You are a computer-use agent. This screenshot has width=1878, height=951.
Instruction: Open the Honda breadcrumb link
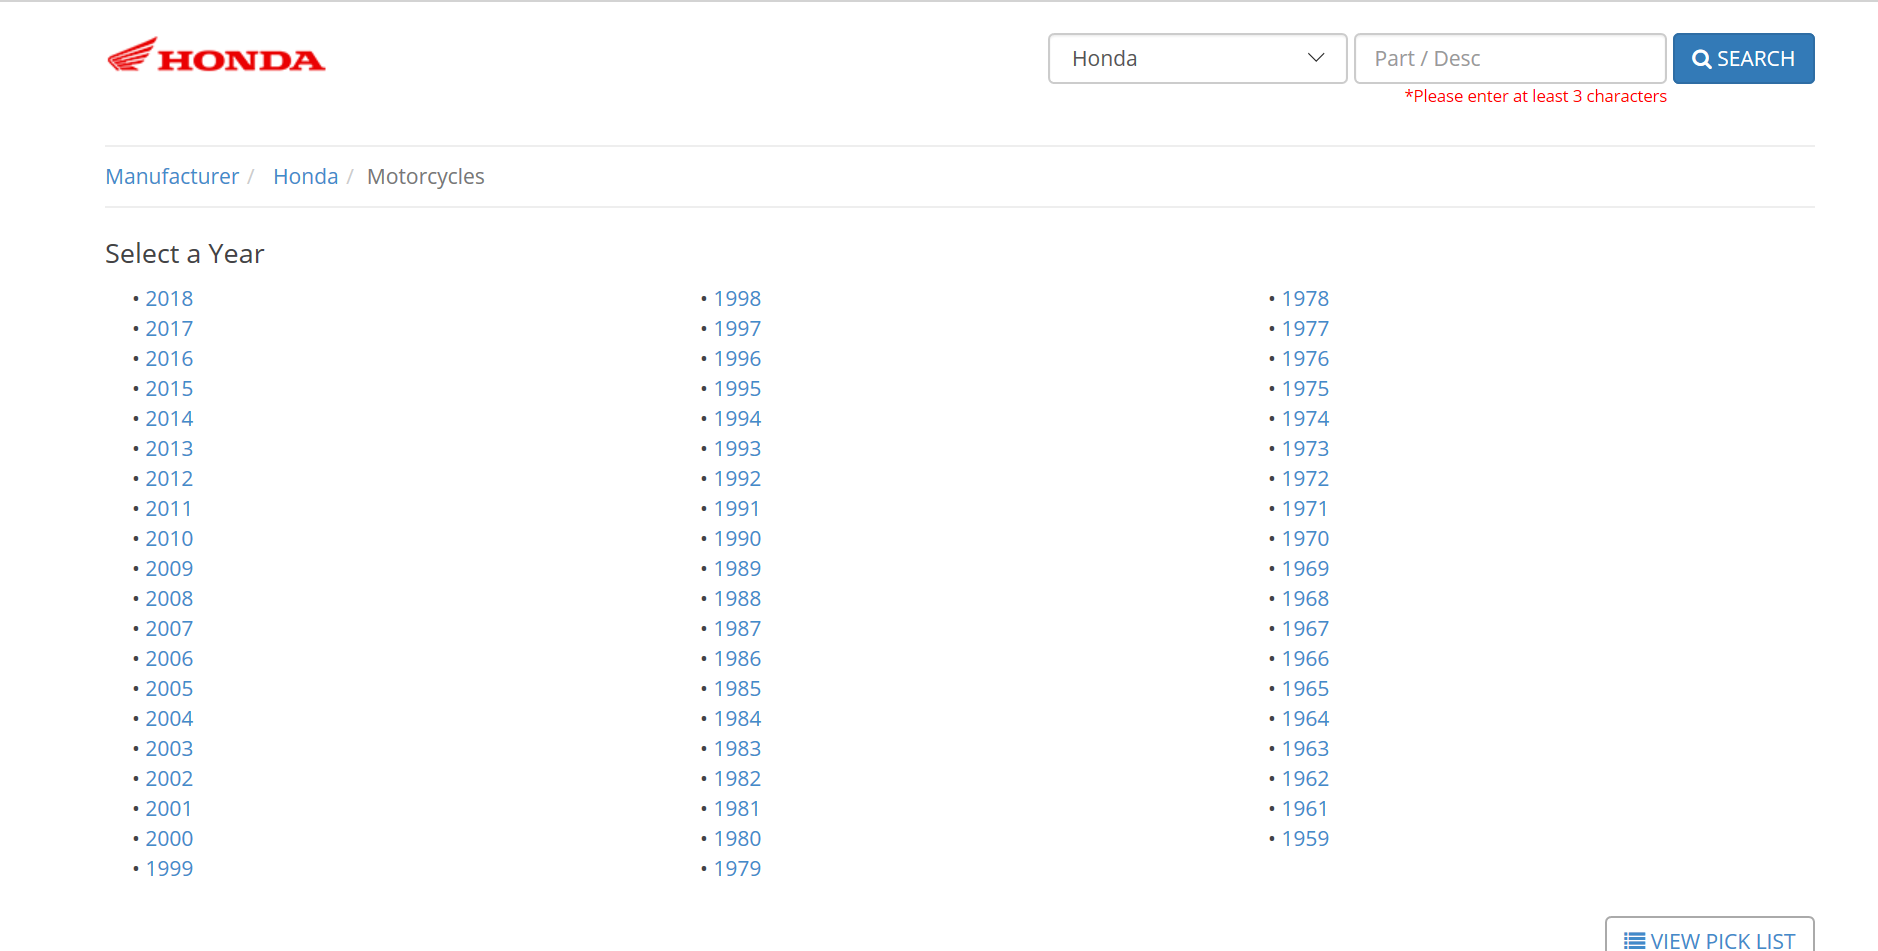click(305, 177)
